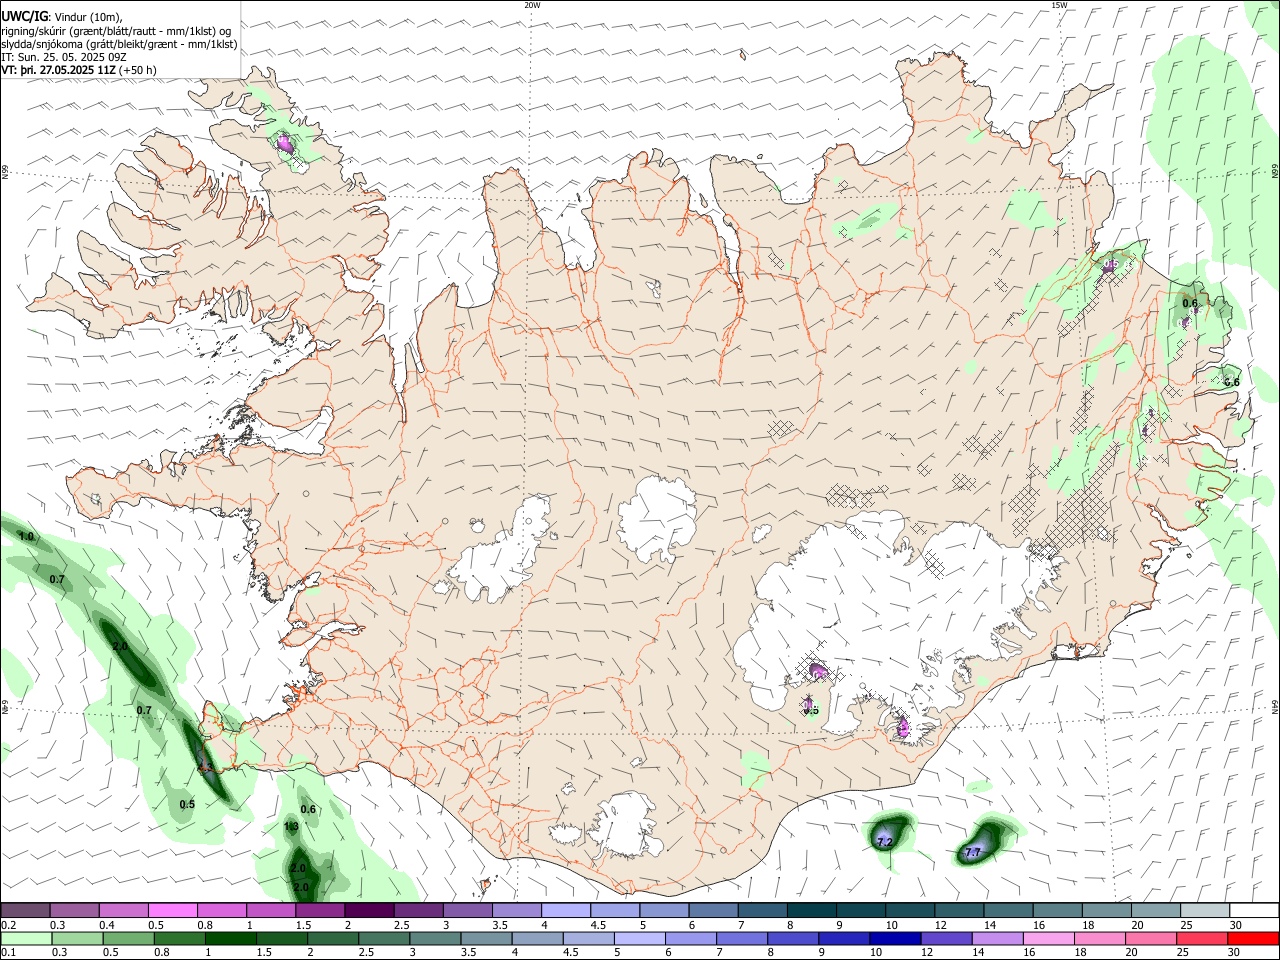
Task: Click the '7.7' precipitation value off the south coast
Action: coord(972,852)
